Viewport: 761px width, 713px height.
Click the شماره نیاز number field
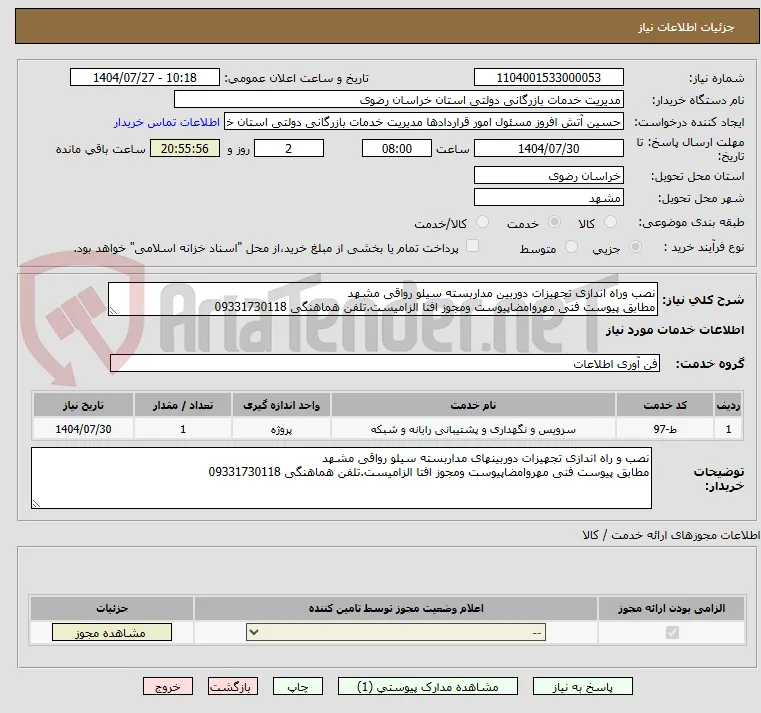(548, 78)
